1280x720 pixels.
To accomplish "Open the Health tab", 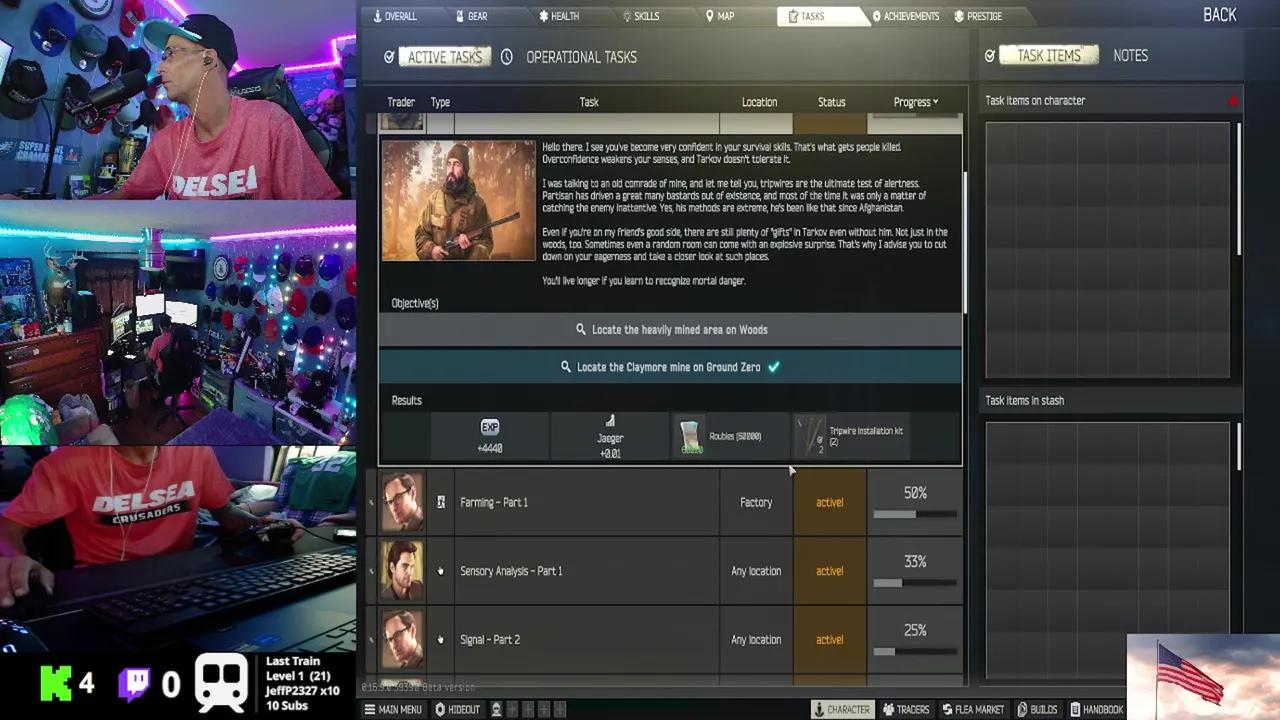I will (558, 16).
